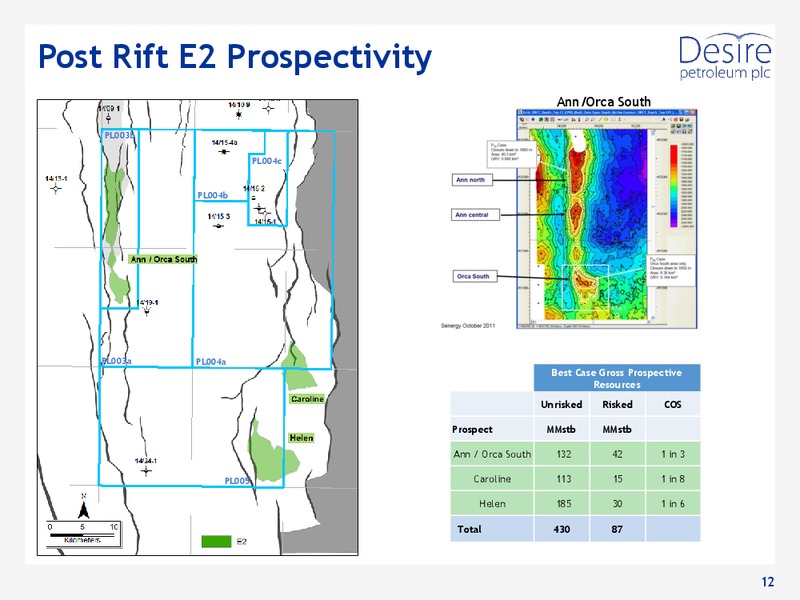Click the Ann / Orca South table row name
The image size is (800, 600).
tap(492, 454)
